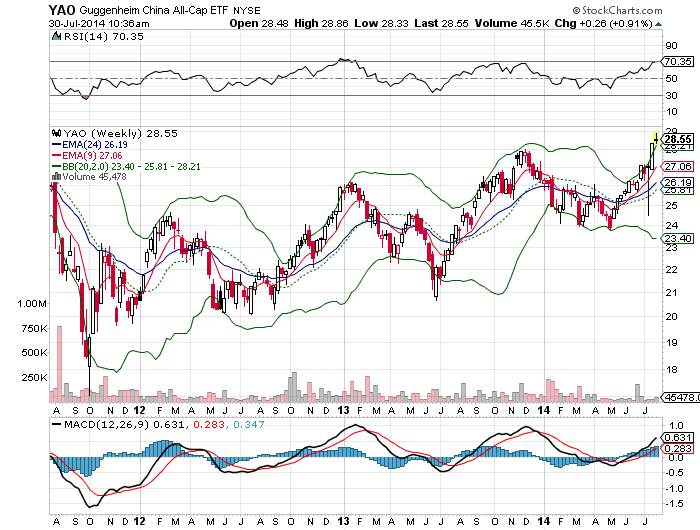Click the yellow-highlighted latest weekly candle
The height and width of the screenshot is (530, 700).
[x=655, y=139]
